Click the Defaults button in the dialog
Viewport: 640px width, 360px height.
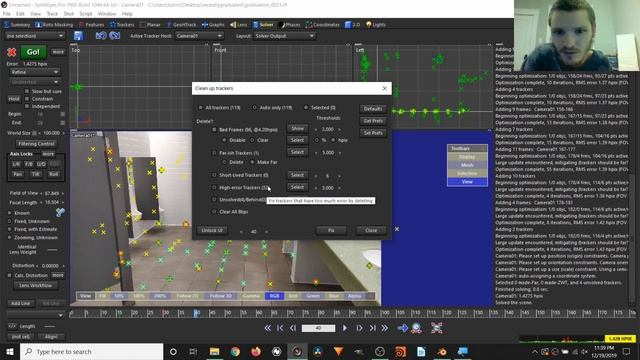coord(373,109)
